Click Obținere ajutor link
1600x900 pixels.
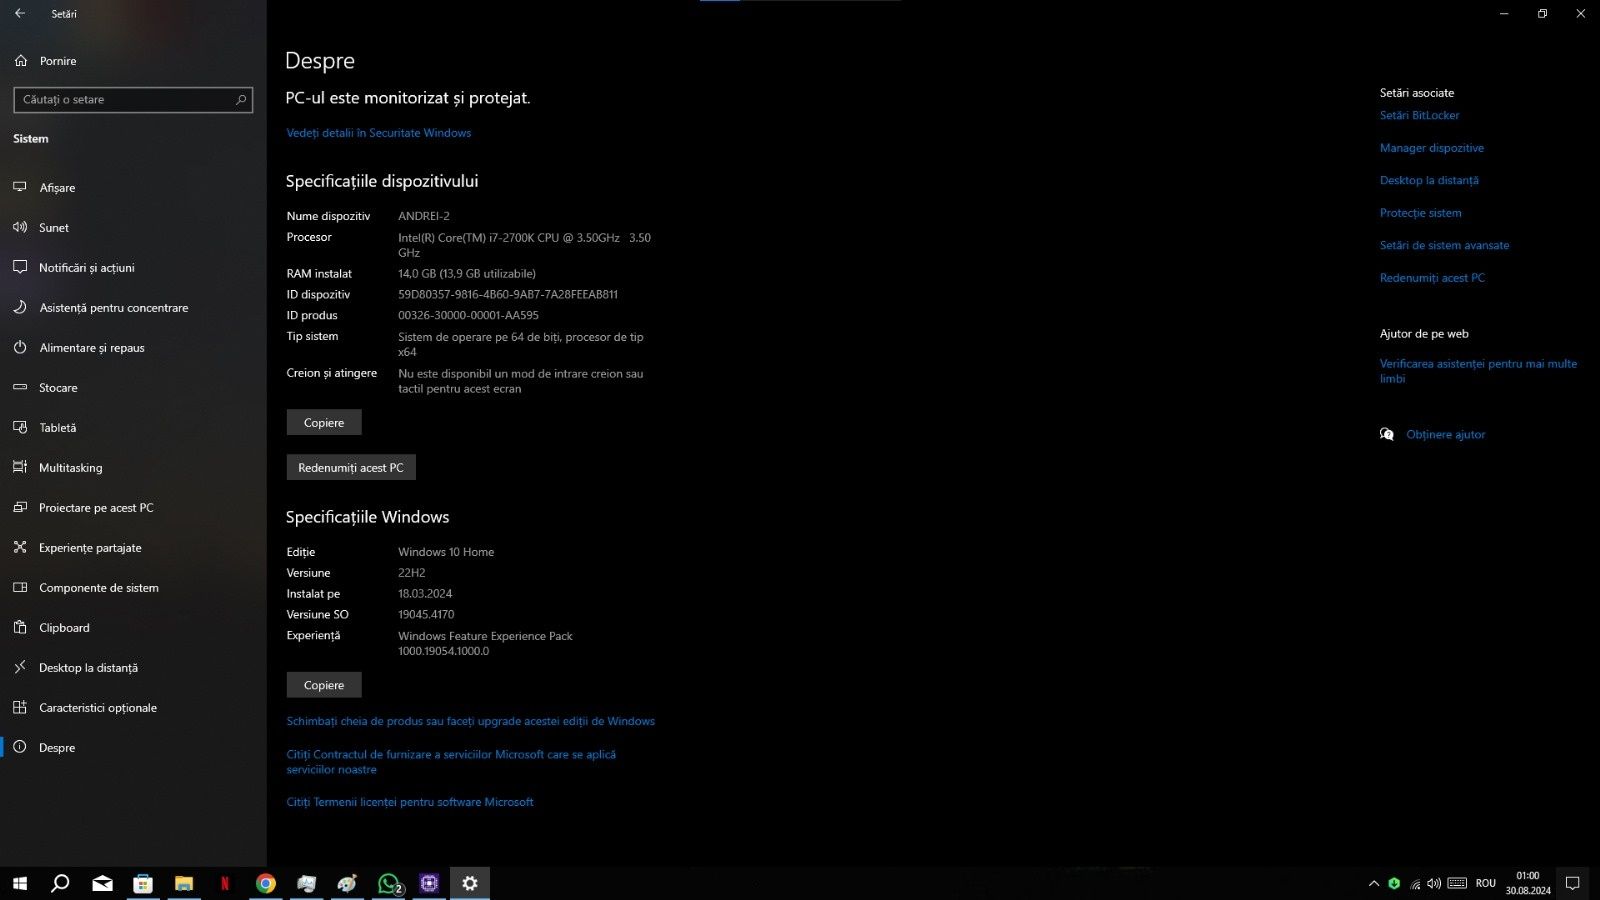[1445, 435]
